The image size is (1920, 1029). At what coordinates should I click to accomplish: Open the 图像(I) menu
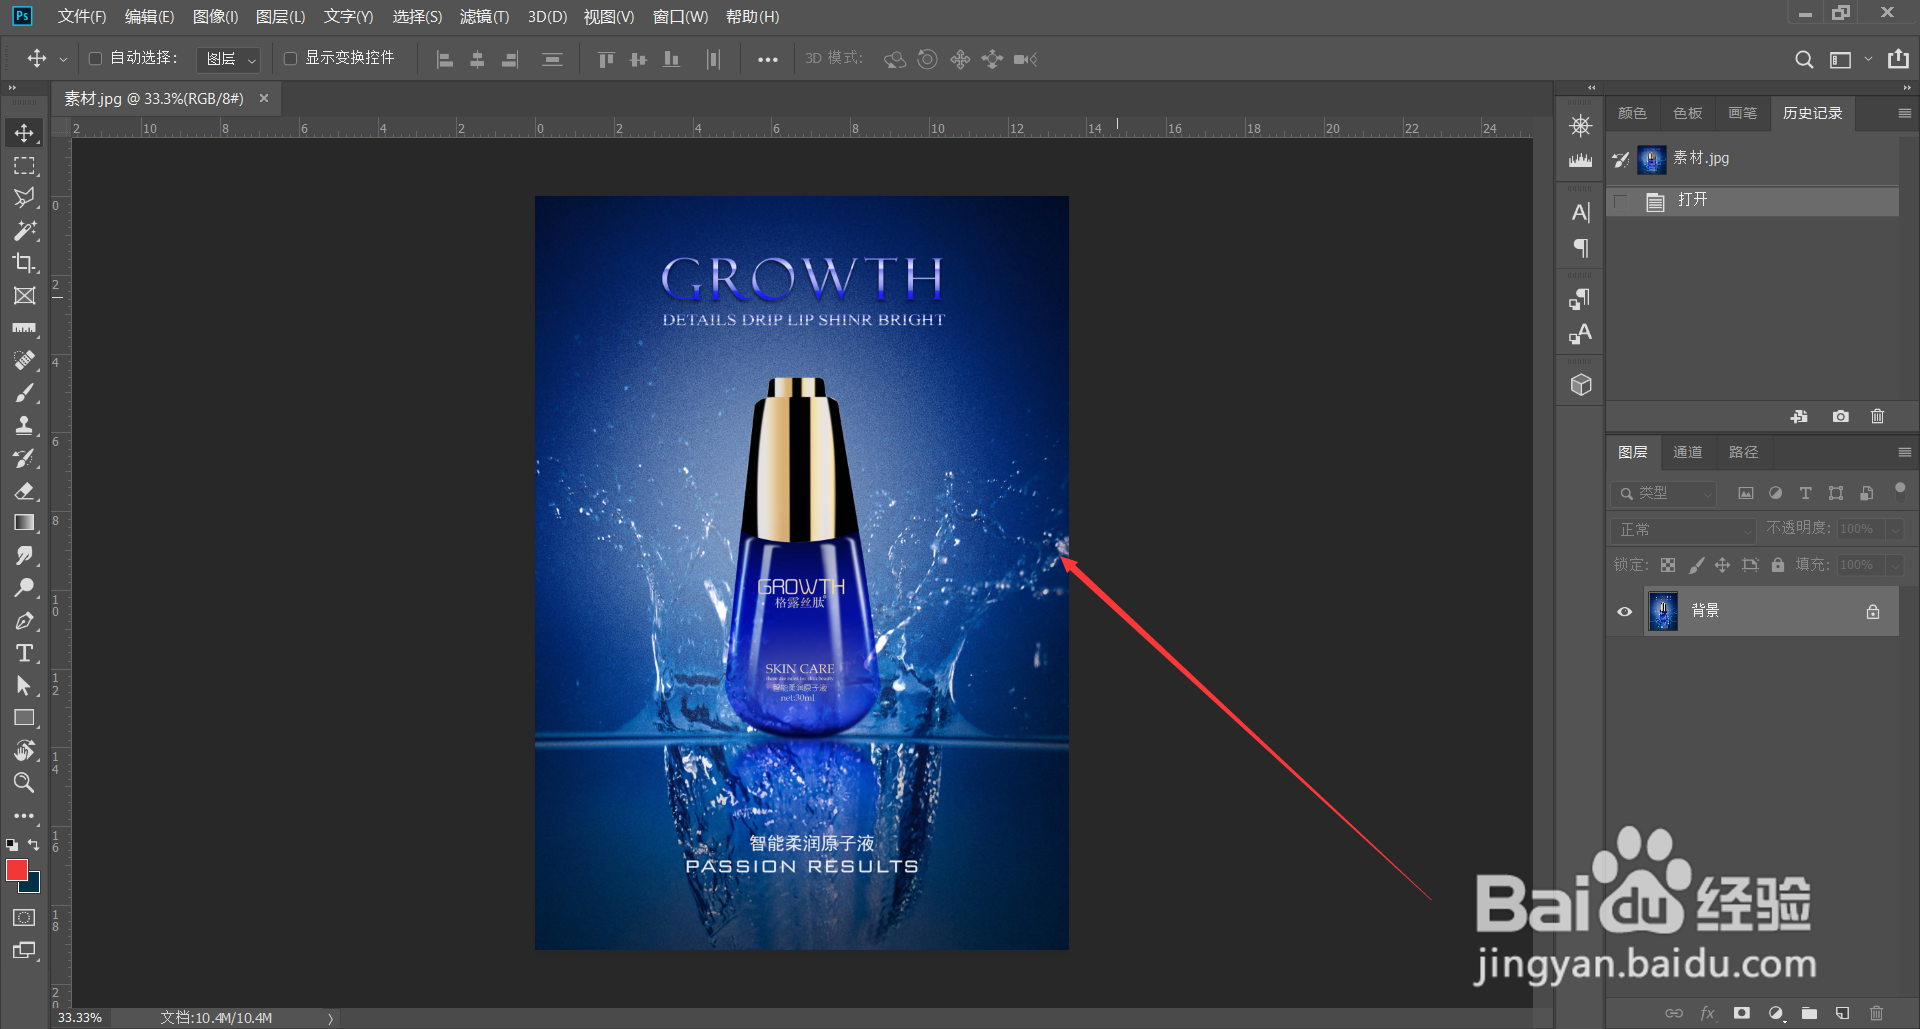click(215, 17)
